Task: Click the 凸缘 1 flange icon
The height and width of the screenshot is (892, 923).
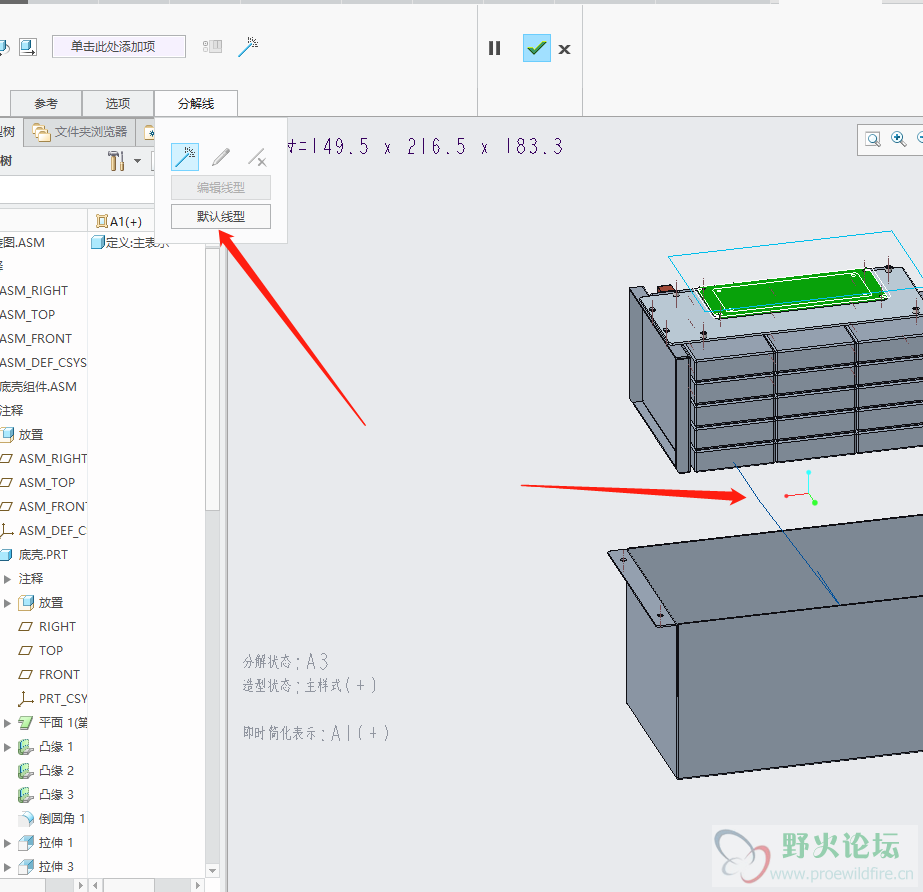Action: [26, 747]
